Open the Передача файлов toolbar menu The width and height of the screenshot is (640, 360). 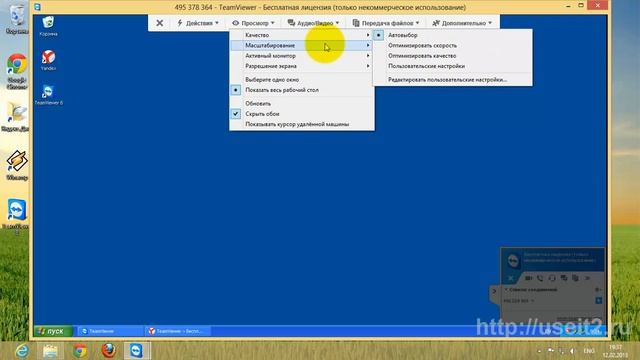point(386,23)
